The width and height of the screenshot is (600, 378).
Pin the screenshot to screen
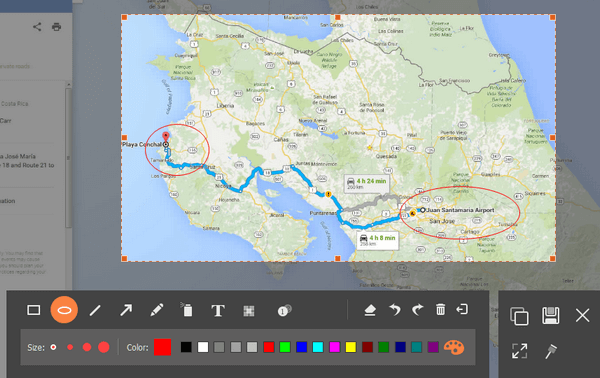click(x=551, y=351)
